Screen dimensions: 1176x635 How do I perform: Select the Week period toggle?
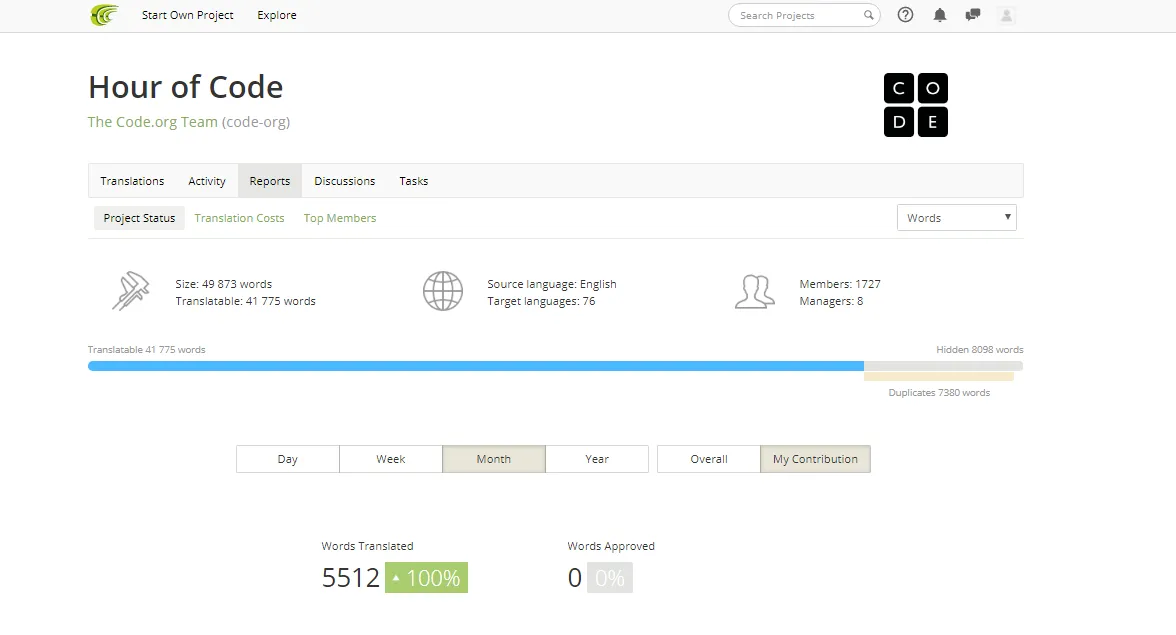click(391, 459)
